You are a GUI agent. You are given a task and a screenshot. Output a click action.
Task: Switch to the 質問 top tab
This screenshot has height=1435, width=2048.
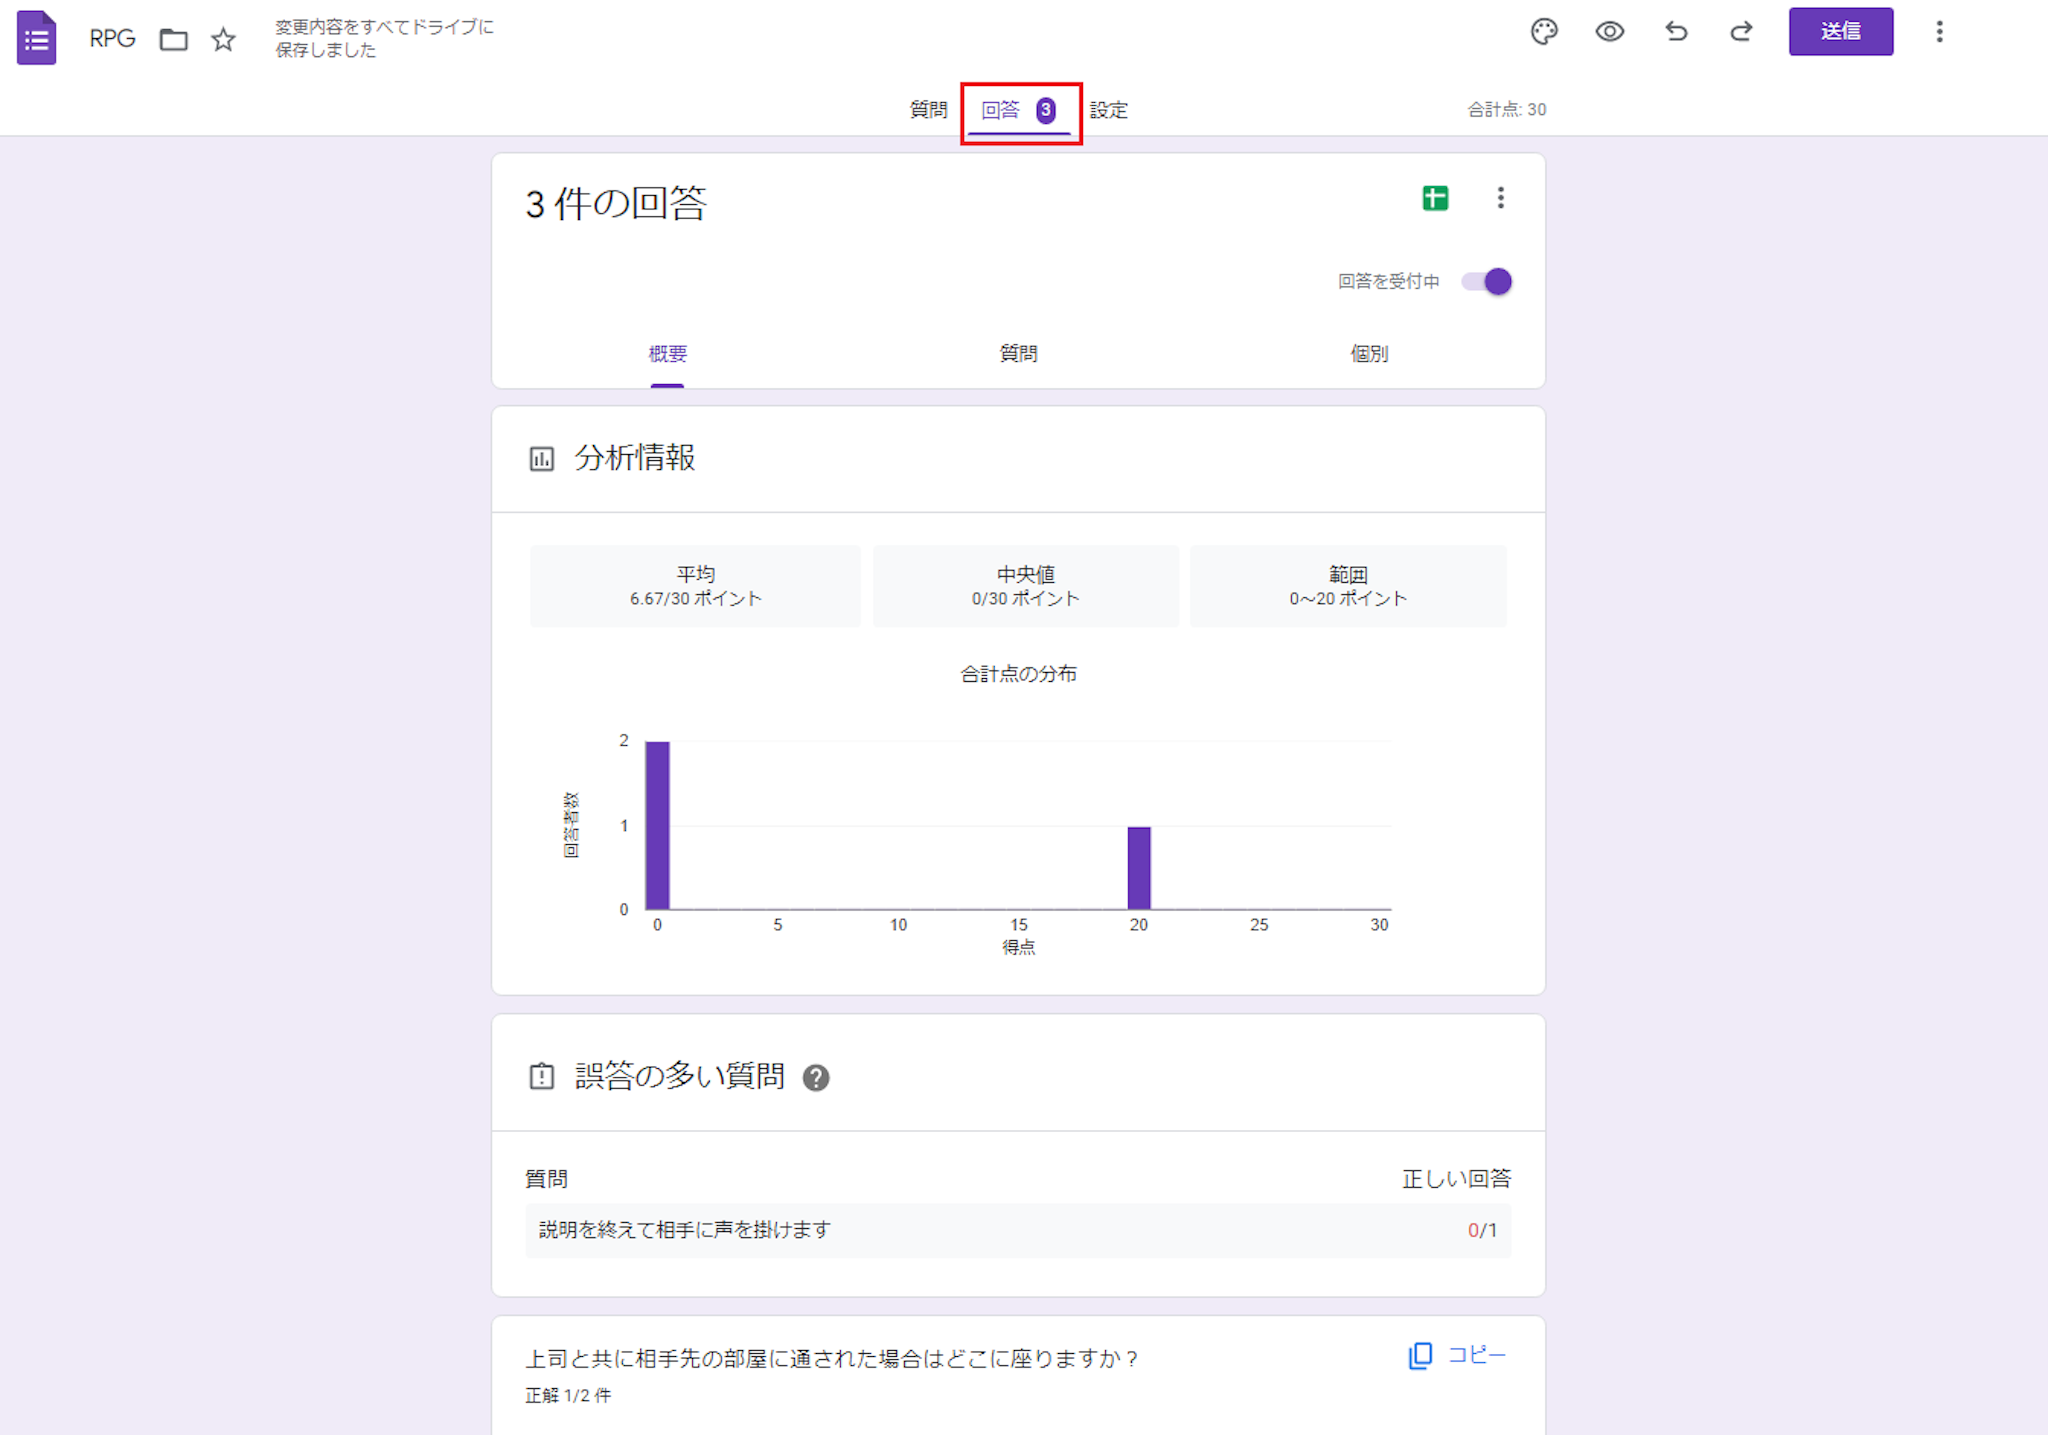coord(928,110)
